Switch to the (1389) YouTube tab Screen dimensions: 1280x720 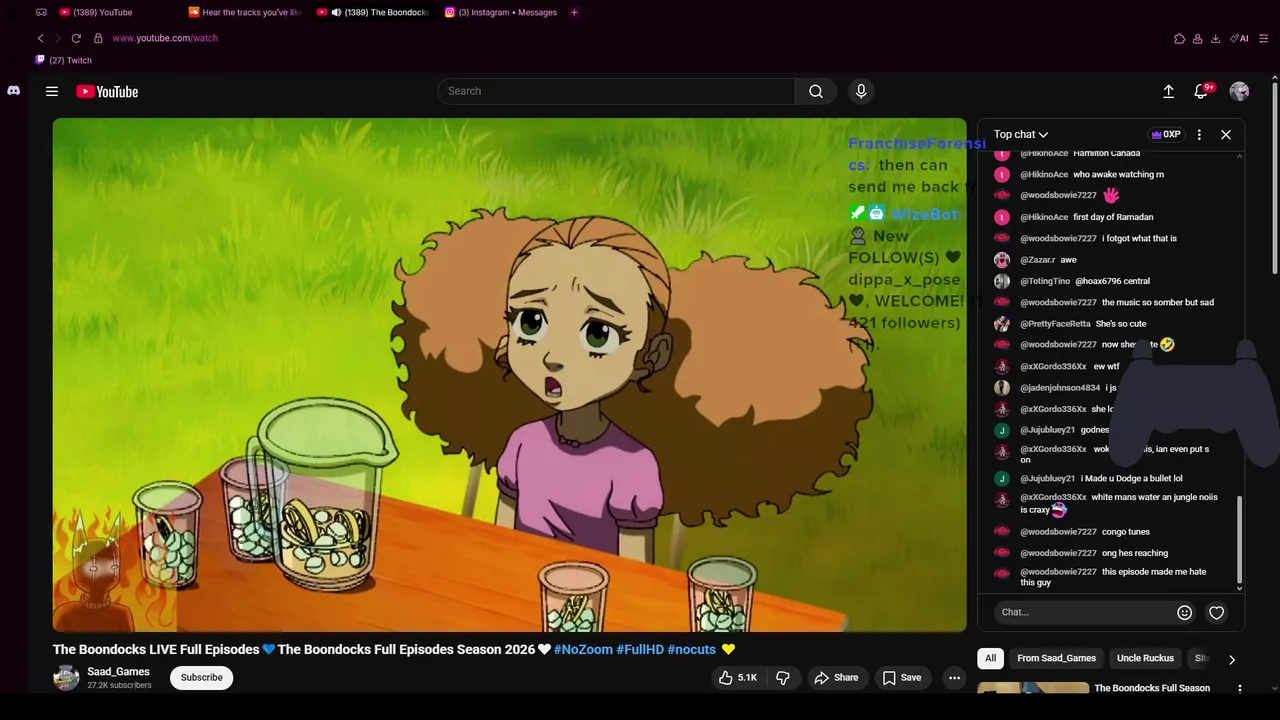tap(96, 12)
